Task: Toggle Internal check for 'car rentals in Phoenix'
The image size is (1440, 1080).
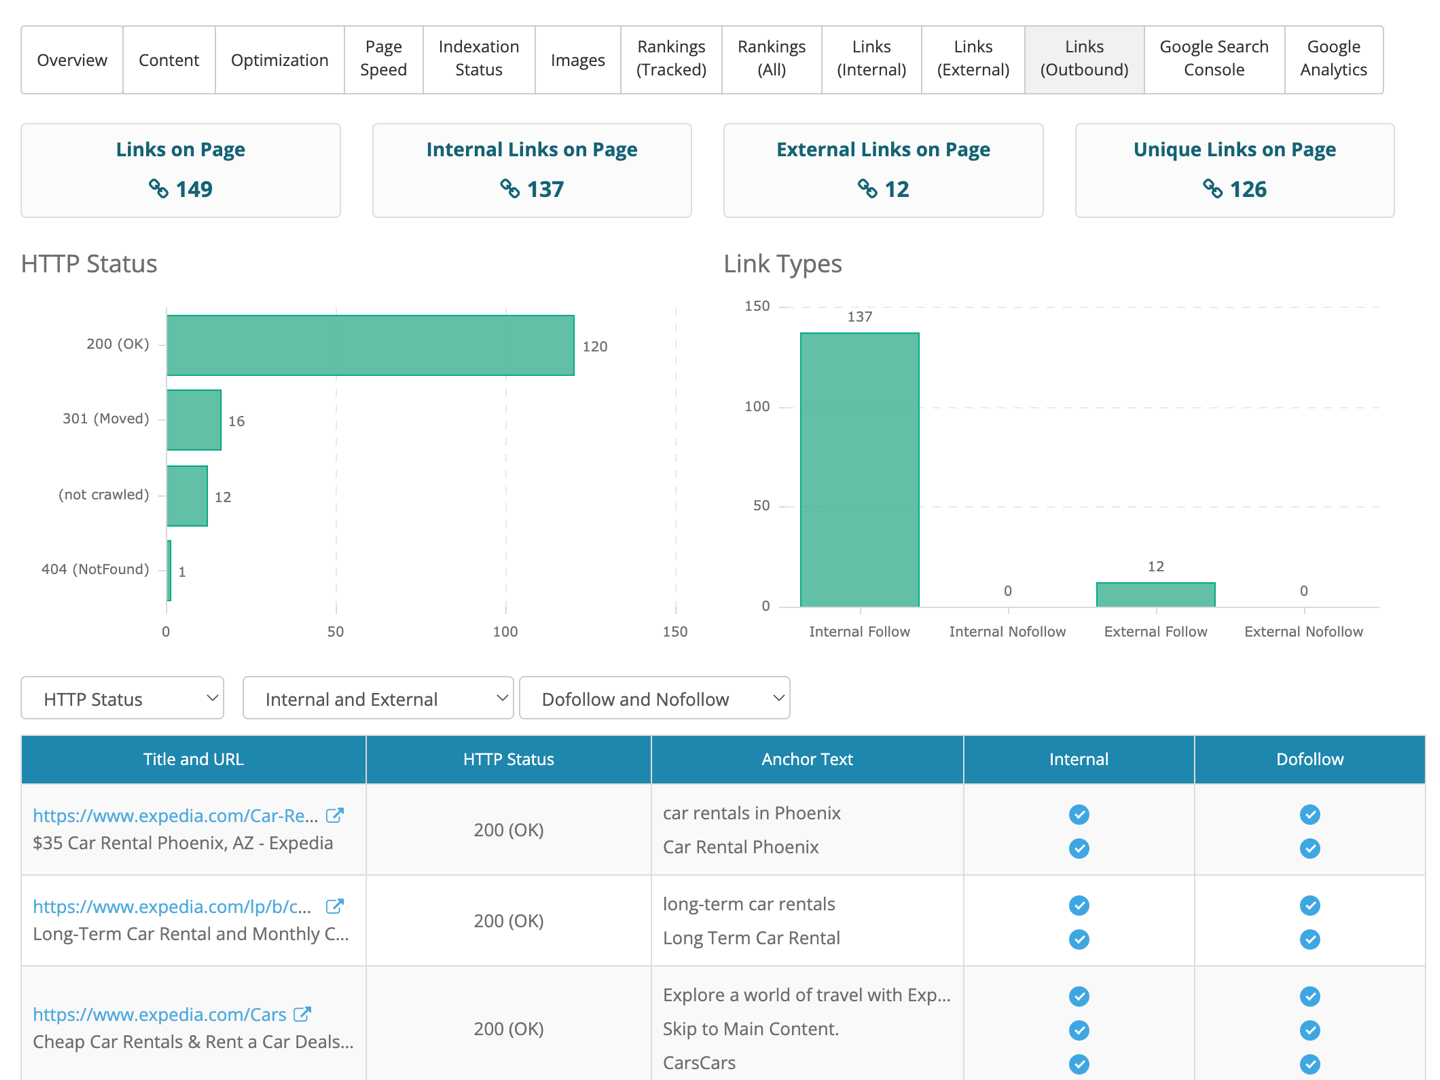Action: click(1079, 814)
